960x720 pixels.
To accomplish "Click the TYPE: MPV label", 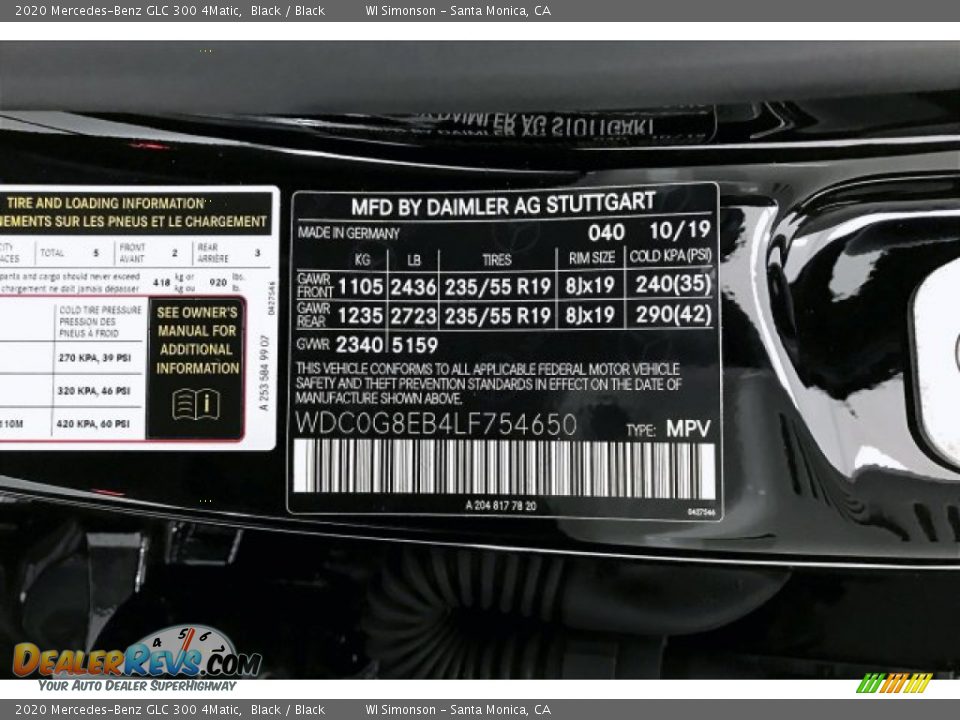I will click(668, 429).
